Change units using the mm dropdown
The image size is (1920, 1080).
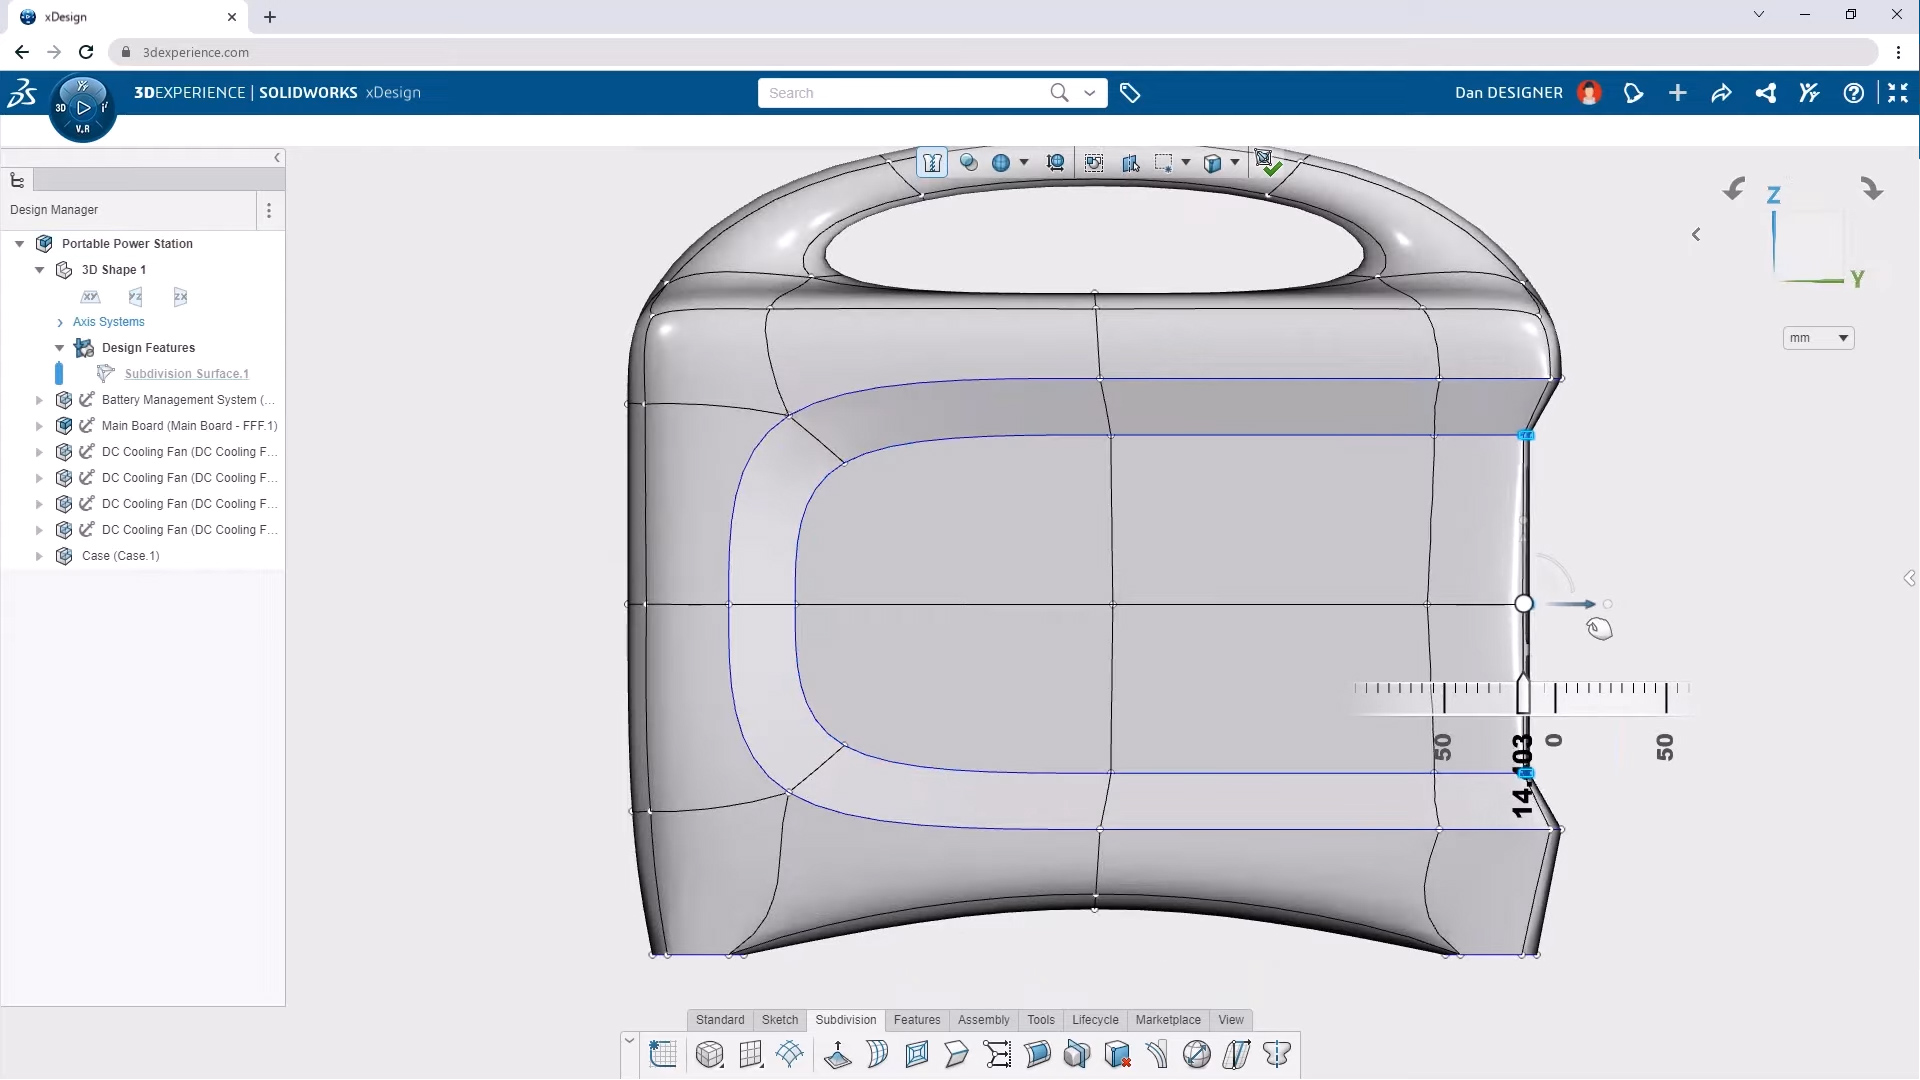pos(1817,338)
